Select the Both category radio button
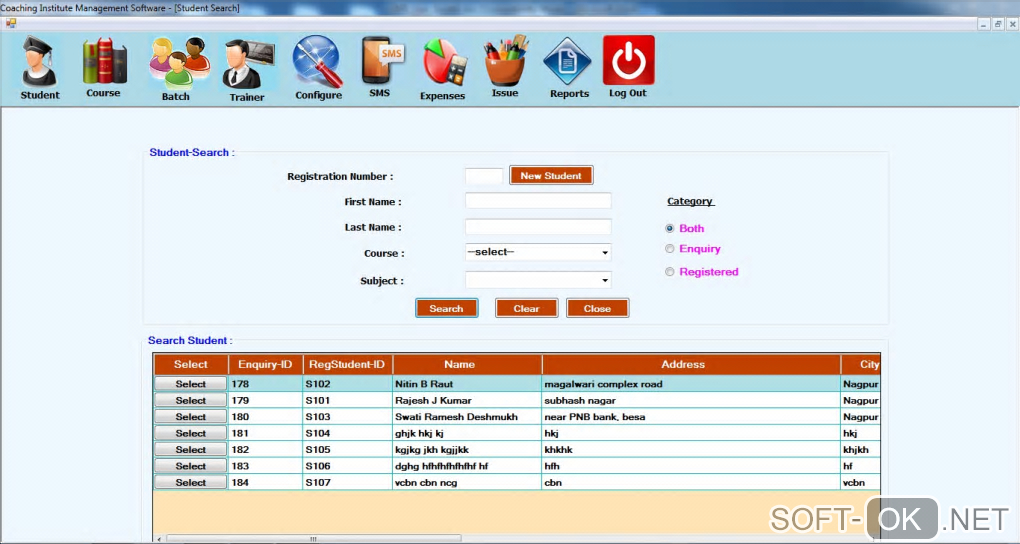Viewport: 1020px width, 544px height. point(669,228)
